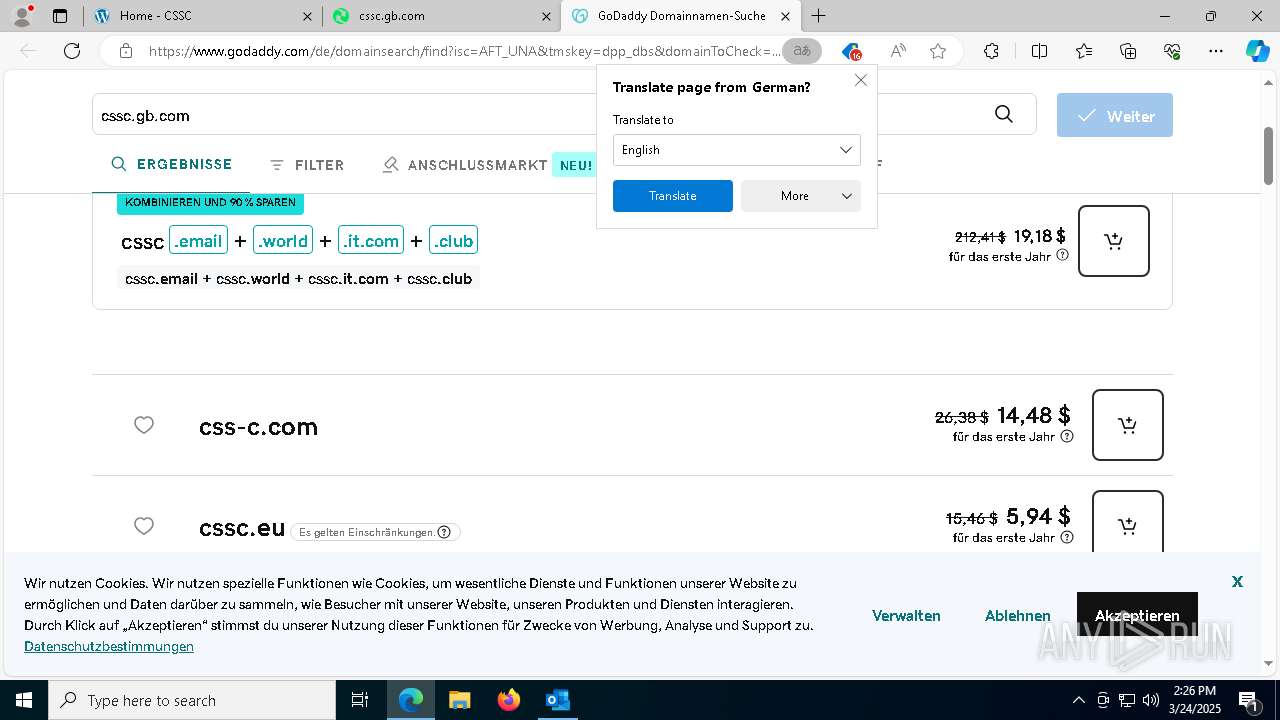The width and height of the screenshot is (1280, 720).
Task: Open Outlook from taskbar
Action: [x=557, y=700]
